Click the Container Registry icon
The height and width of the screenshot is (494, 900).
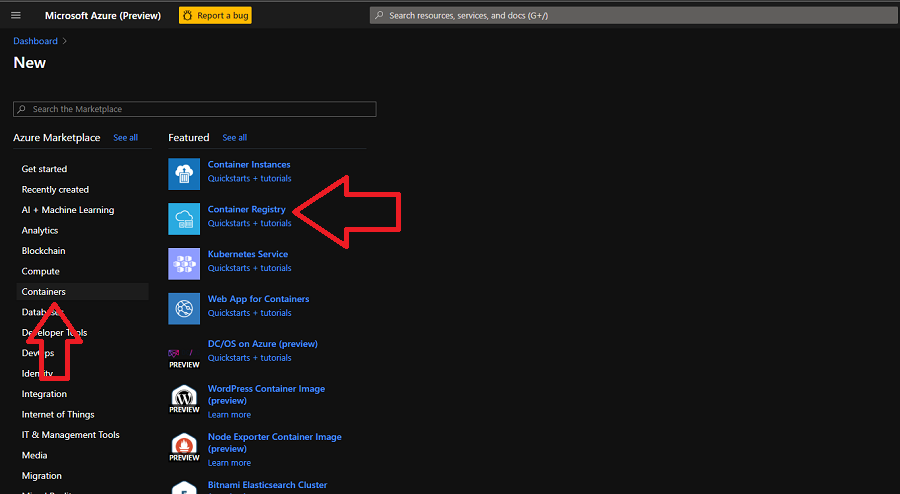[x=184, y=218]
